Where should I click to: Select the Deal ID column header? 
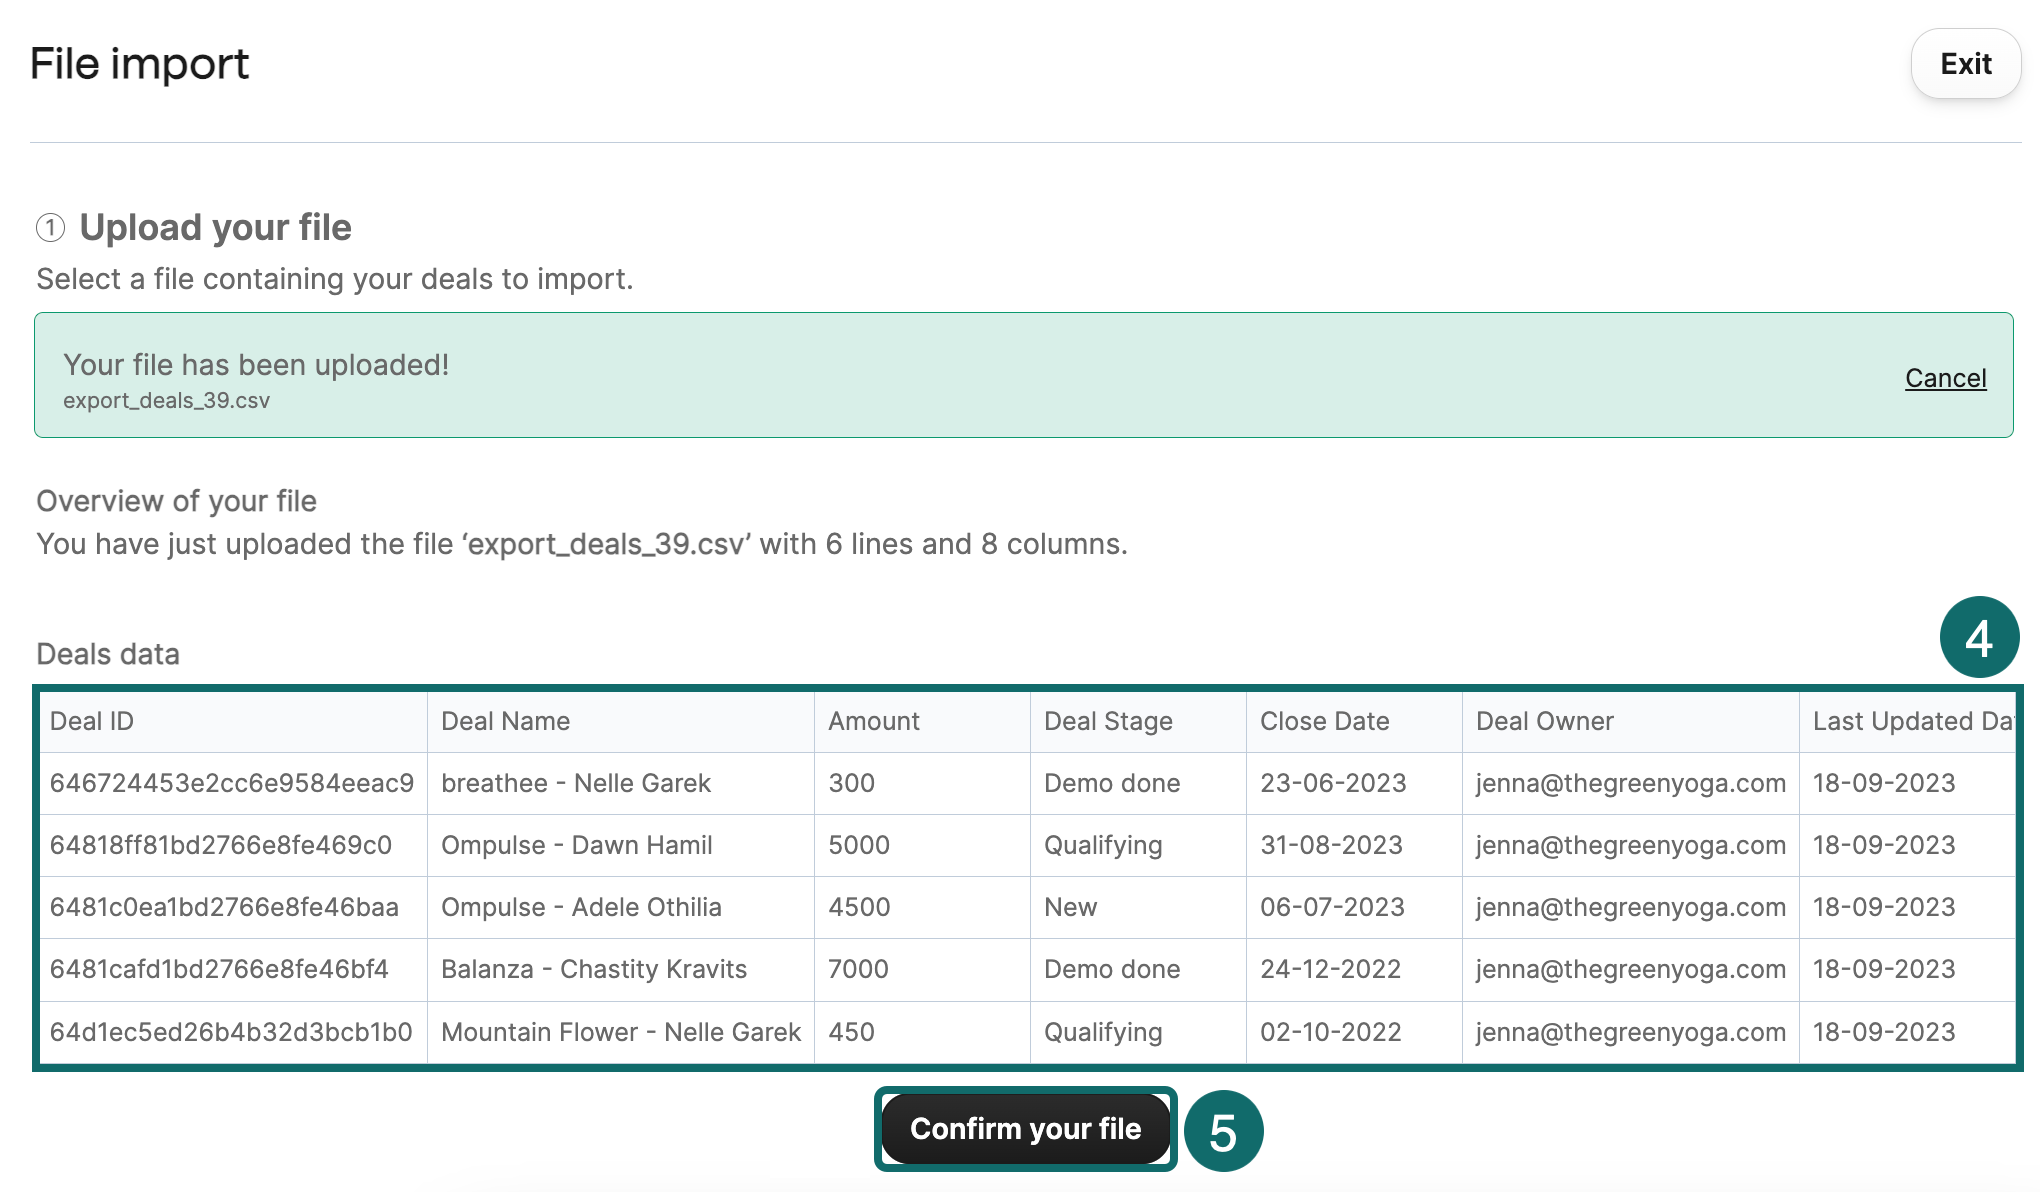[x=93, y=721]
